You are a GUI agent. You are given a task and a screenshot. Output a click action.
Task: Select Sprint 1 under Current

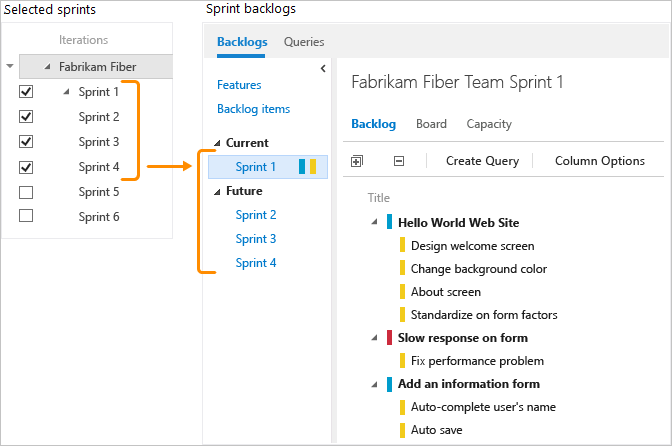(x=268, y=167)
